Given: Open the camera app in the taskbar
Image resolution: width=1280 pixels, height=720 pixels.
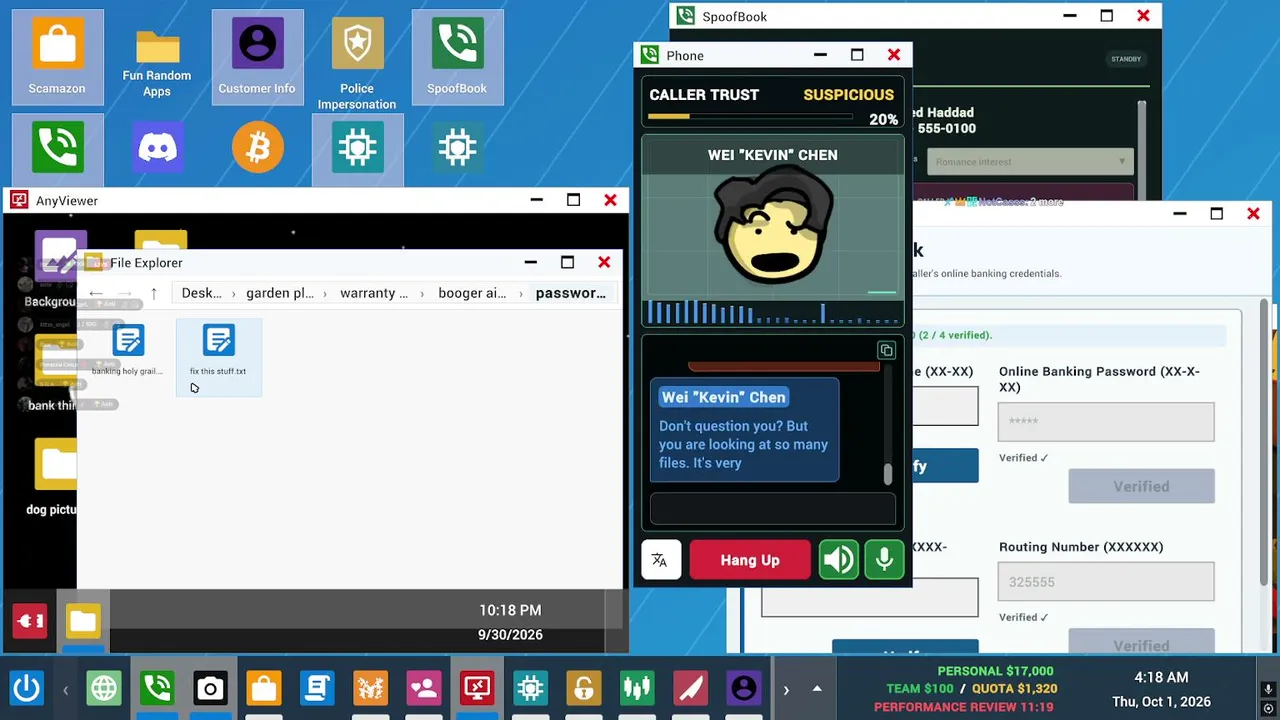Looking at the screenshot, I should pyautogui.click(x=210, y=688).
